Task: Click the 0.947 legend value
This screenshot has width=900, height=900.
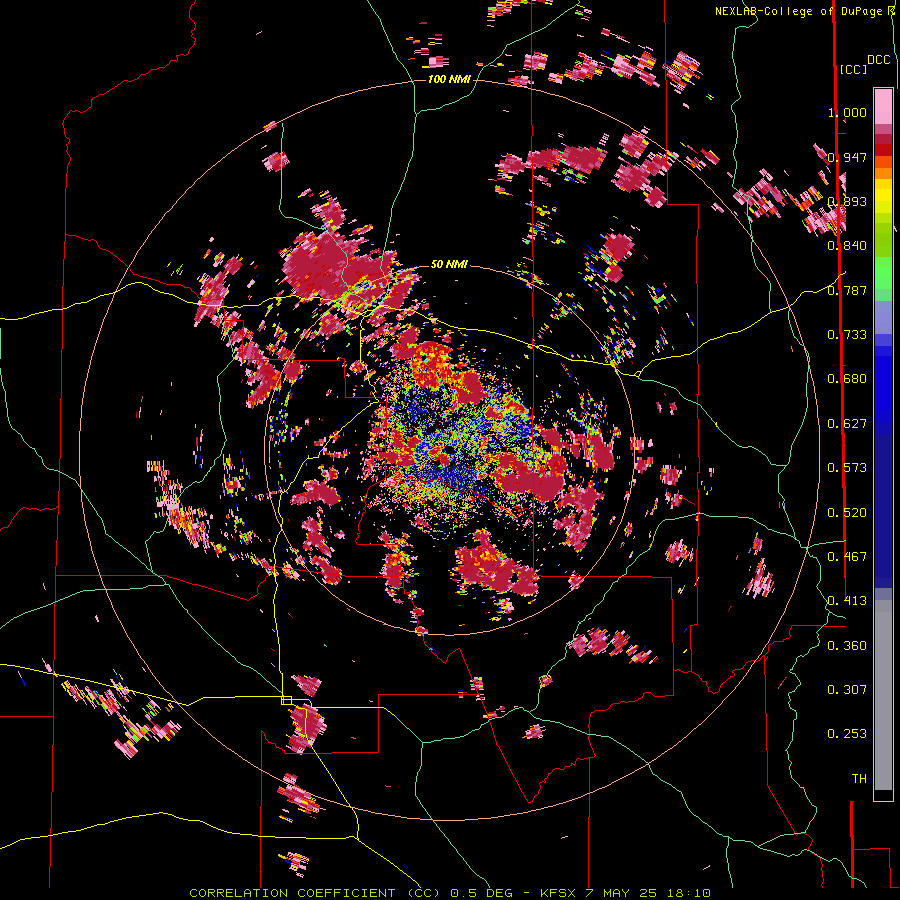Action: 847,157
